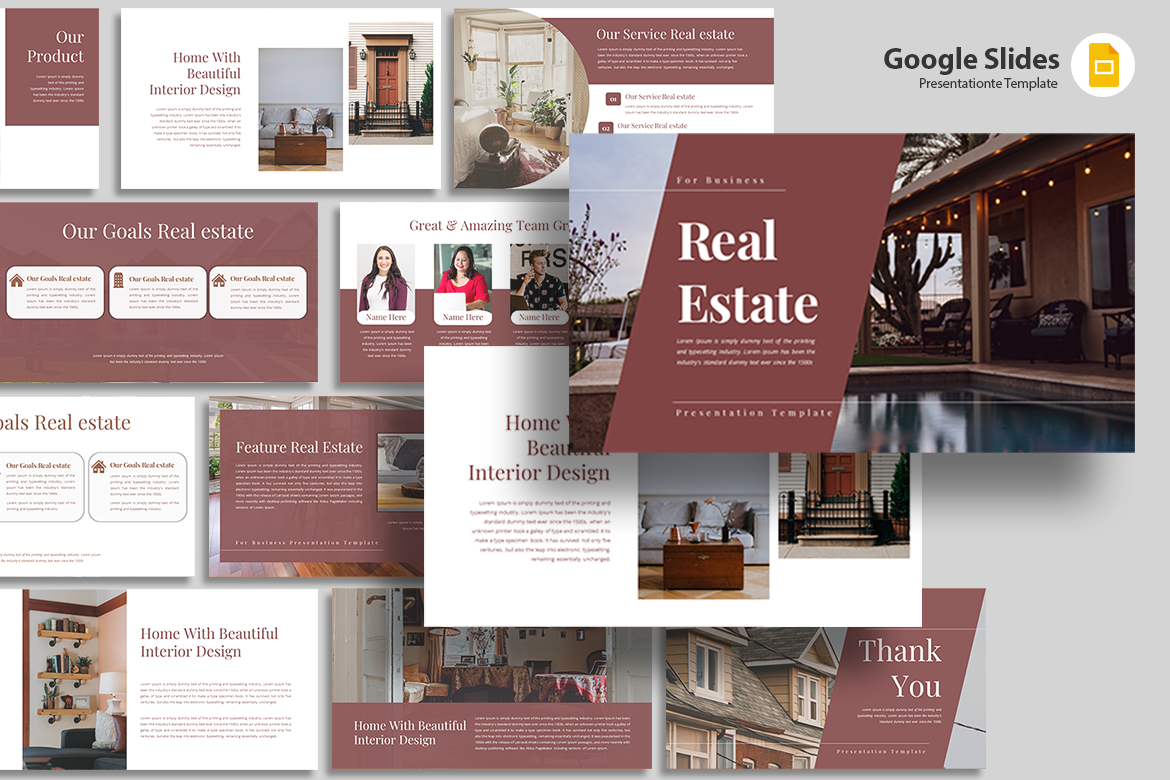
Task: Click the yellow Google Slides logo icon
Action: [1104, 66]
